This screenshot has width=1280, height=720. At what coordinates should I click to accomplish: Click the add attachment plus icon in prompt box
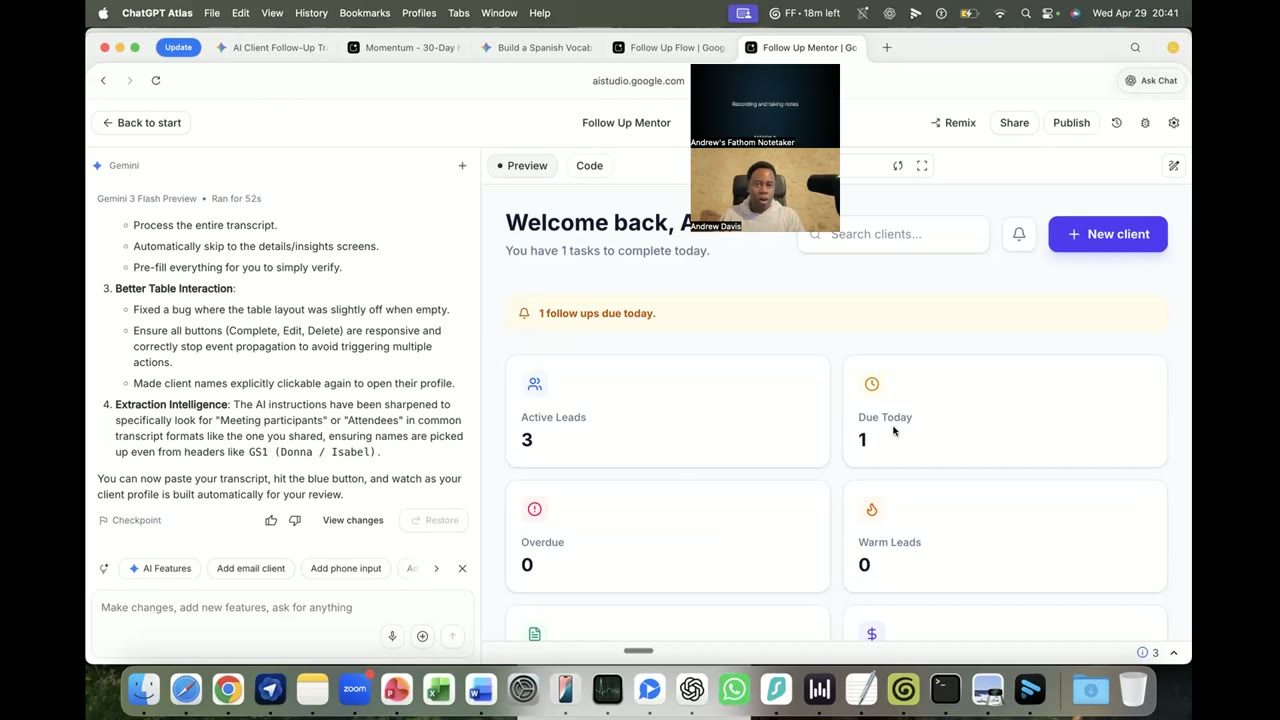(x=423, y=636)
